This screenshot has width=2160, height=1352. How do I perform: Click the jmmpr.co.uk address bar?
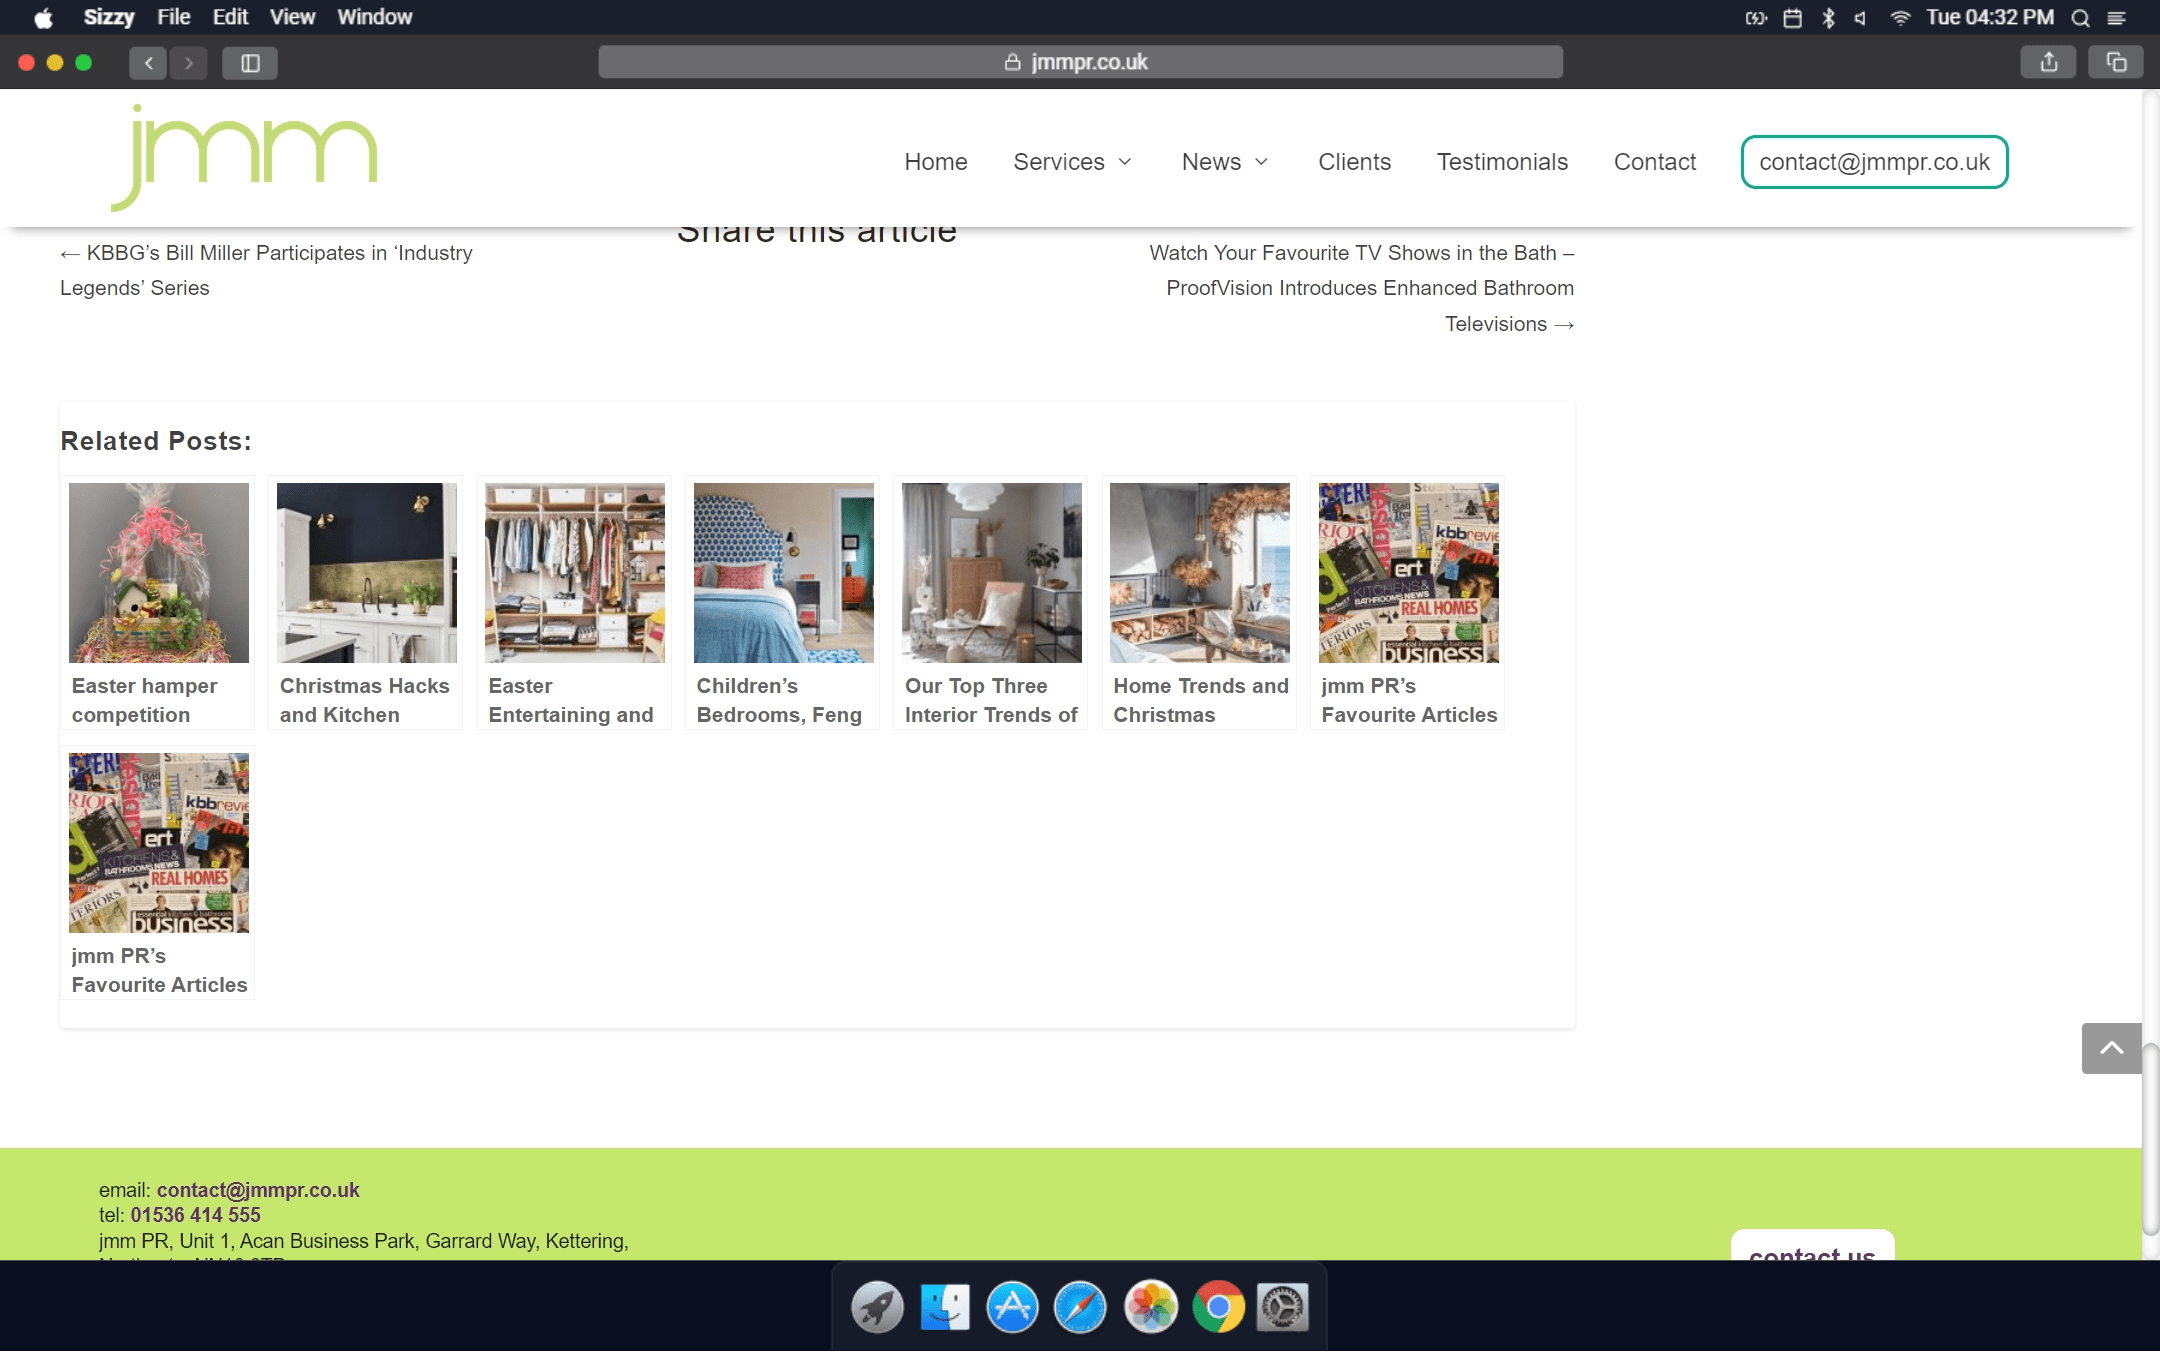coord(1080,62)
